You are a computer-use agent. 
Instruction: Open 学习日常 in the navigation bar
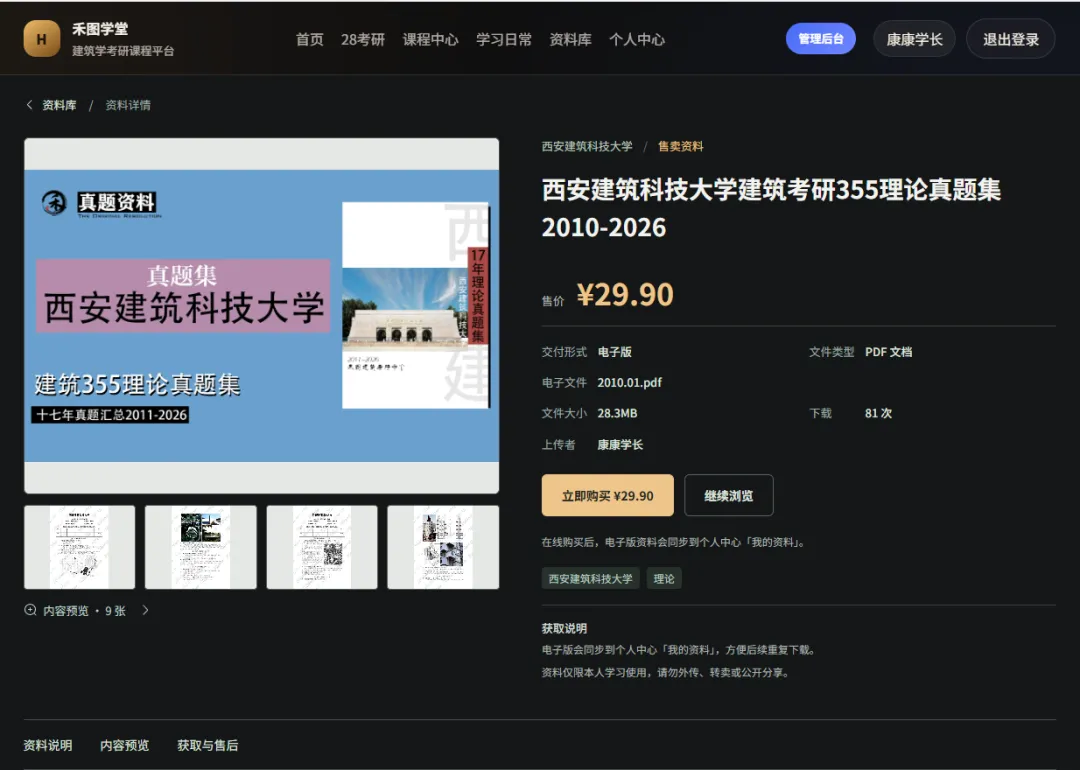(x=503, y=39)
